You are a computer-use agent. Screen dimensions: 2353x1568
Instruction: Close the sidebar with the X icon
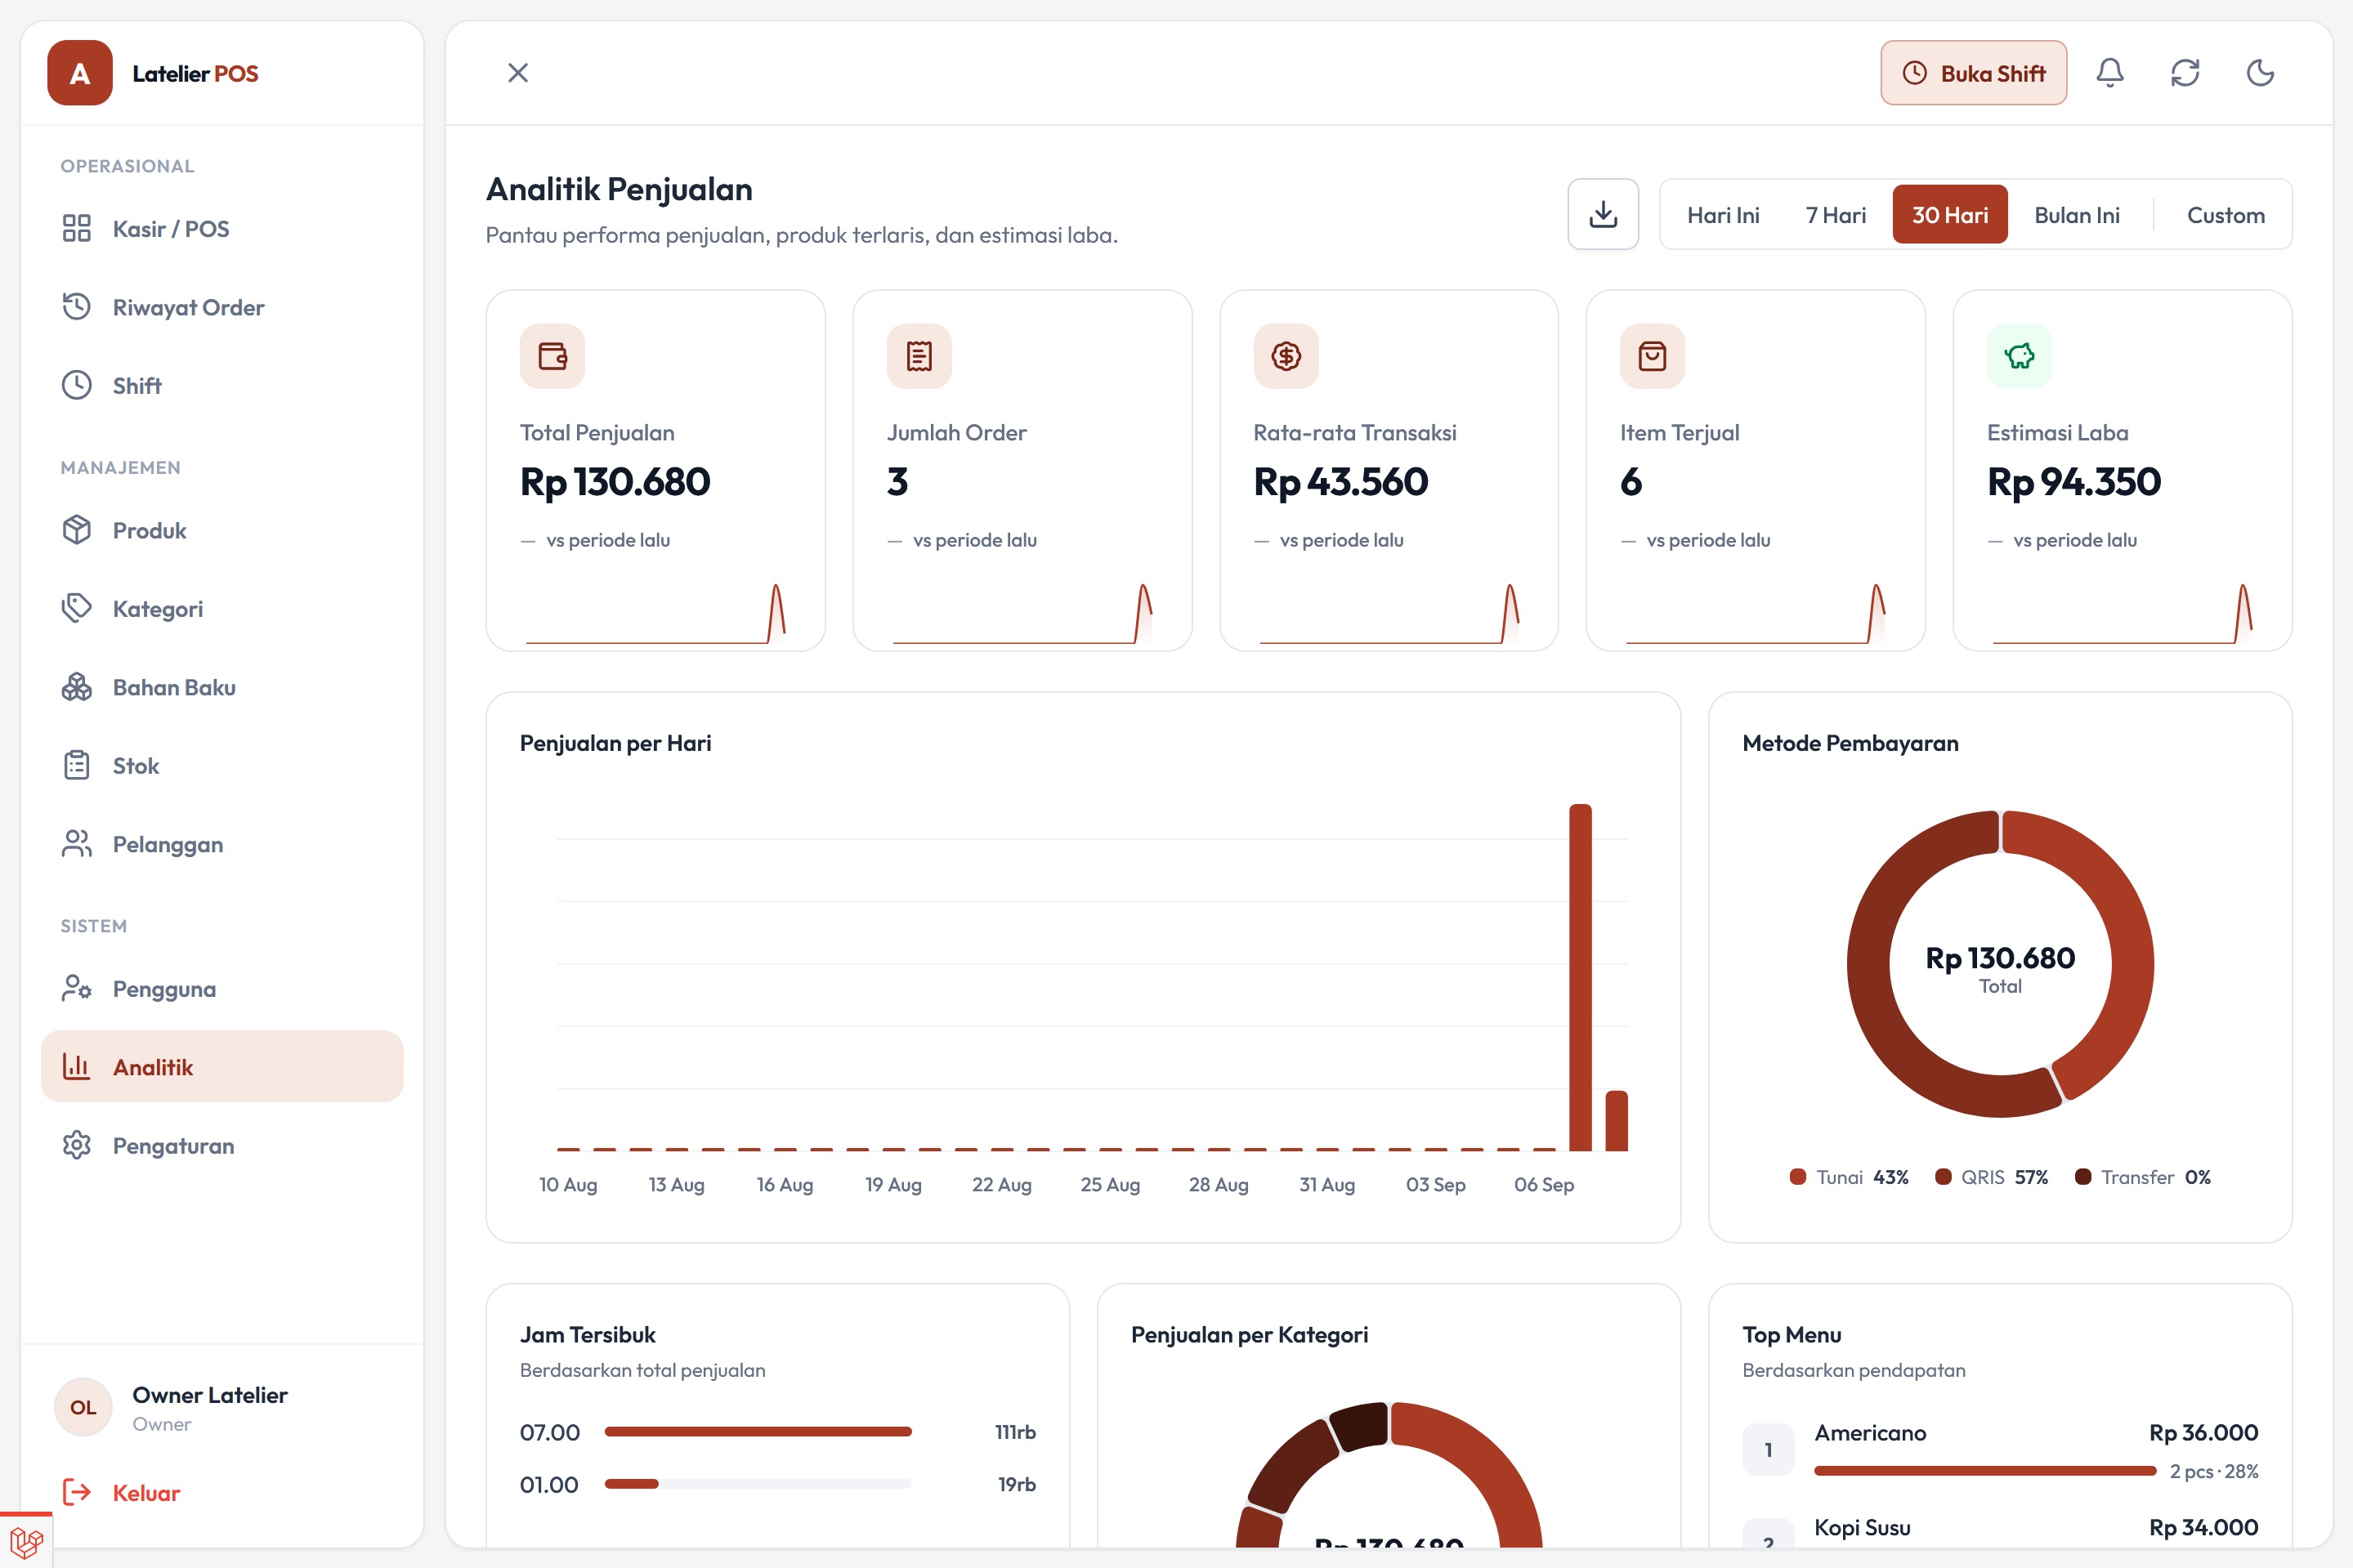click(518, 73)
